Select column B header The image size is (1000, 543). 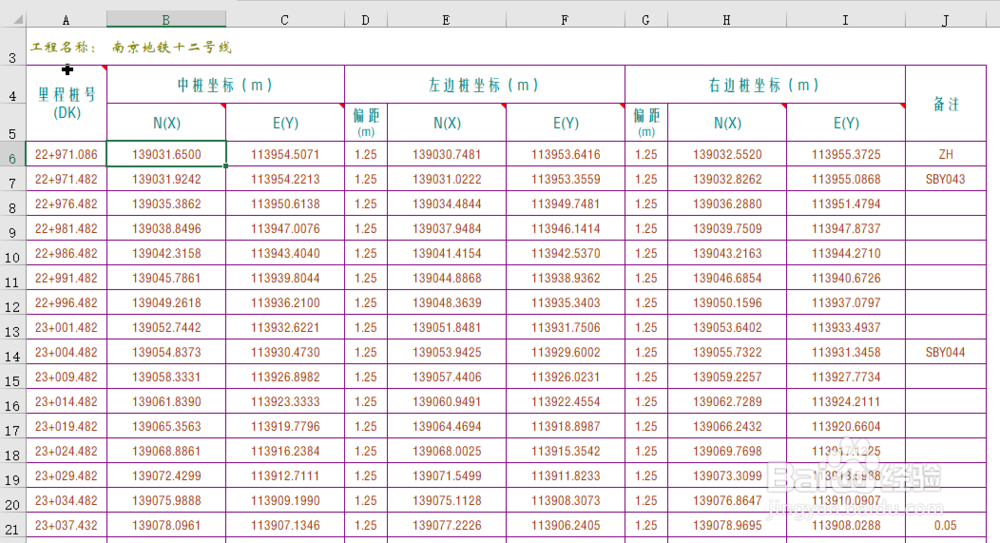(166, 20)
